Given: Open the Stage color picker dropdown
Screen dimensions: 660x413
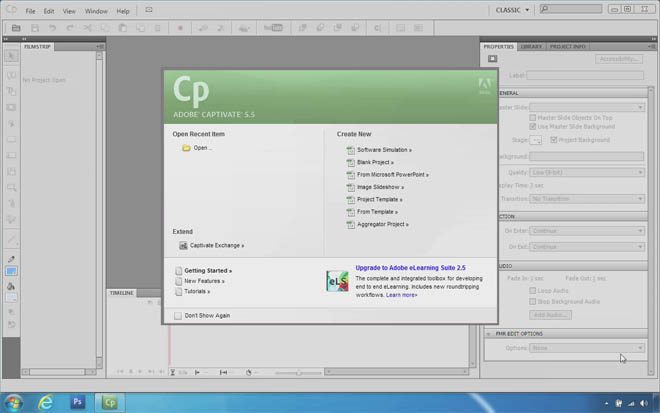Looking at the screenshot, I should [536, 140].
